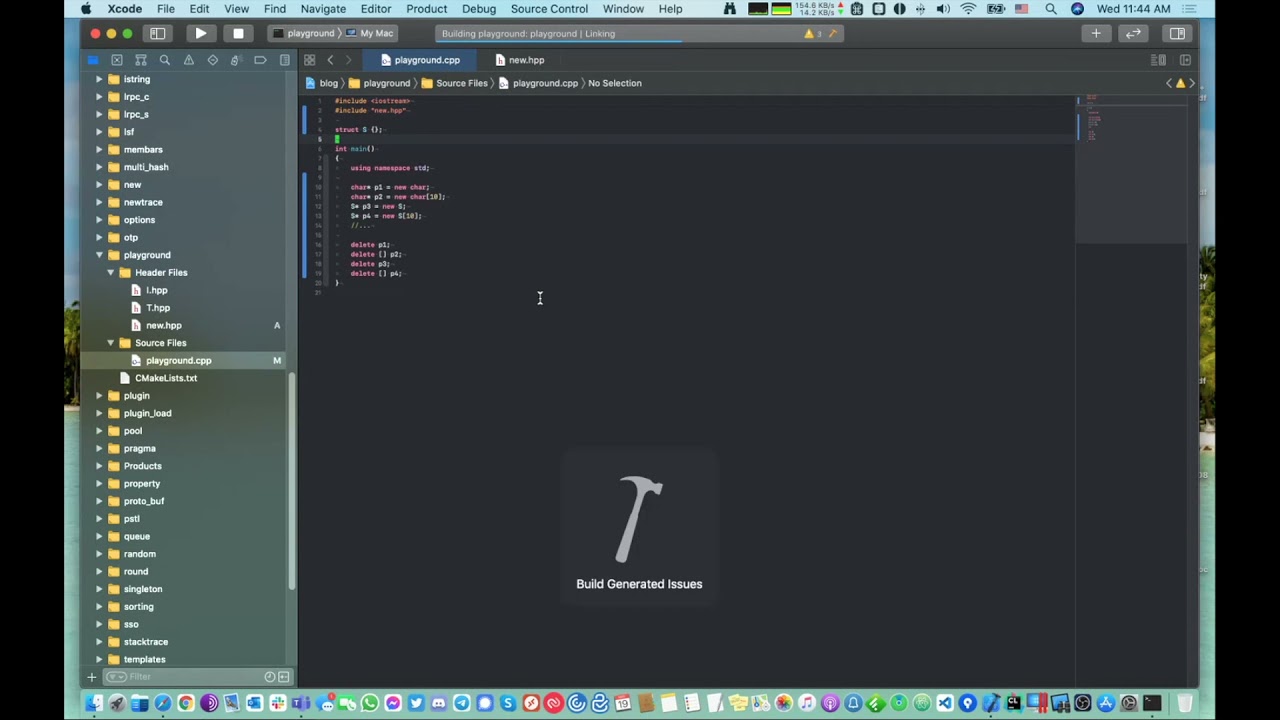Click the blog breadcrumb in jump bar
Screen dimensions: 1280x720
pos(322,83)
